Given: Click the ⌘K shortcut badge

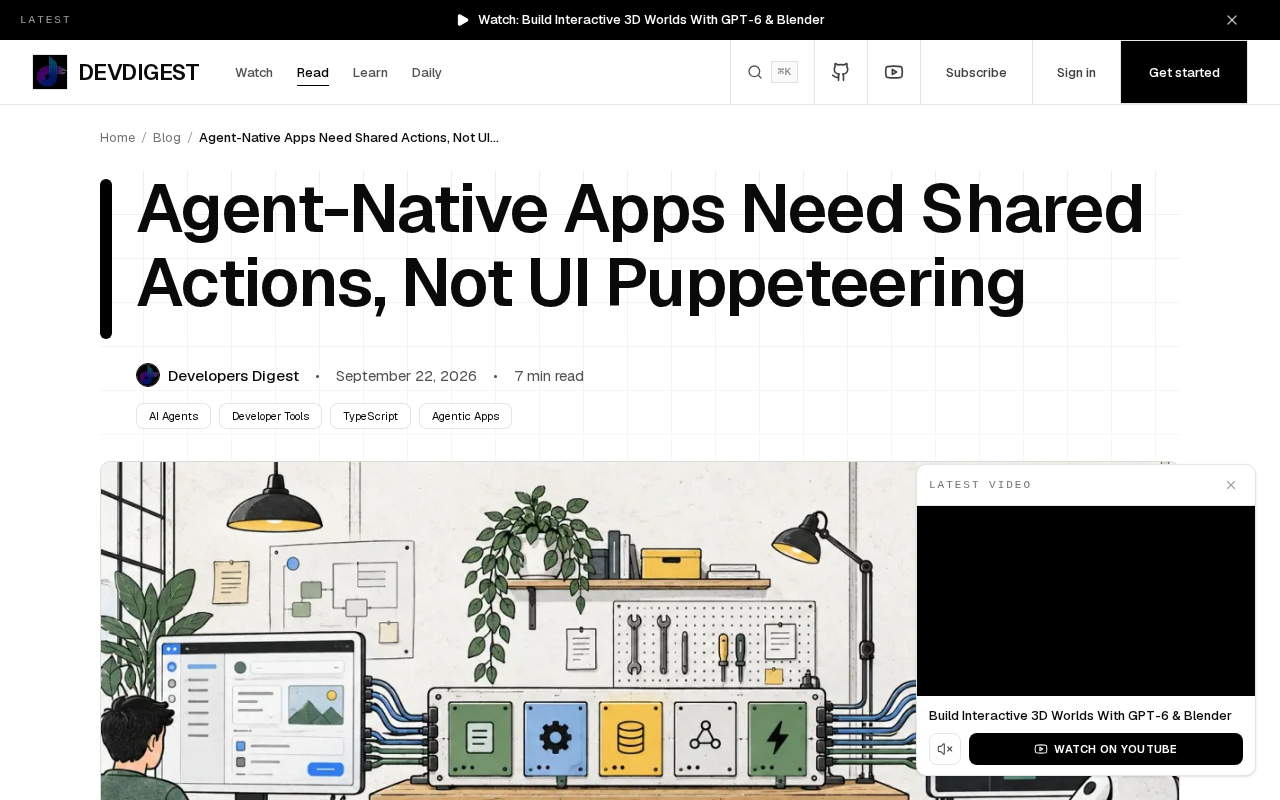Looking at the screenshot, I should point(784,72).
